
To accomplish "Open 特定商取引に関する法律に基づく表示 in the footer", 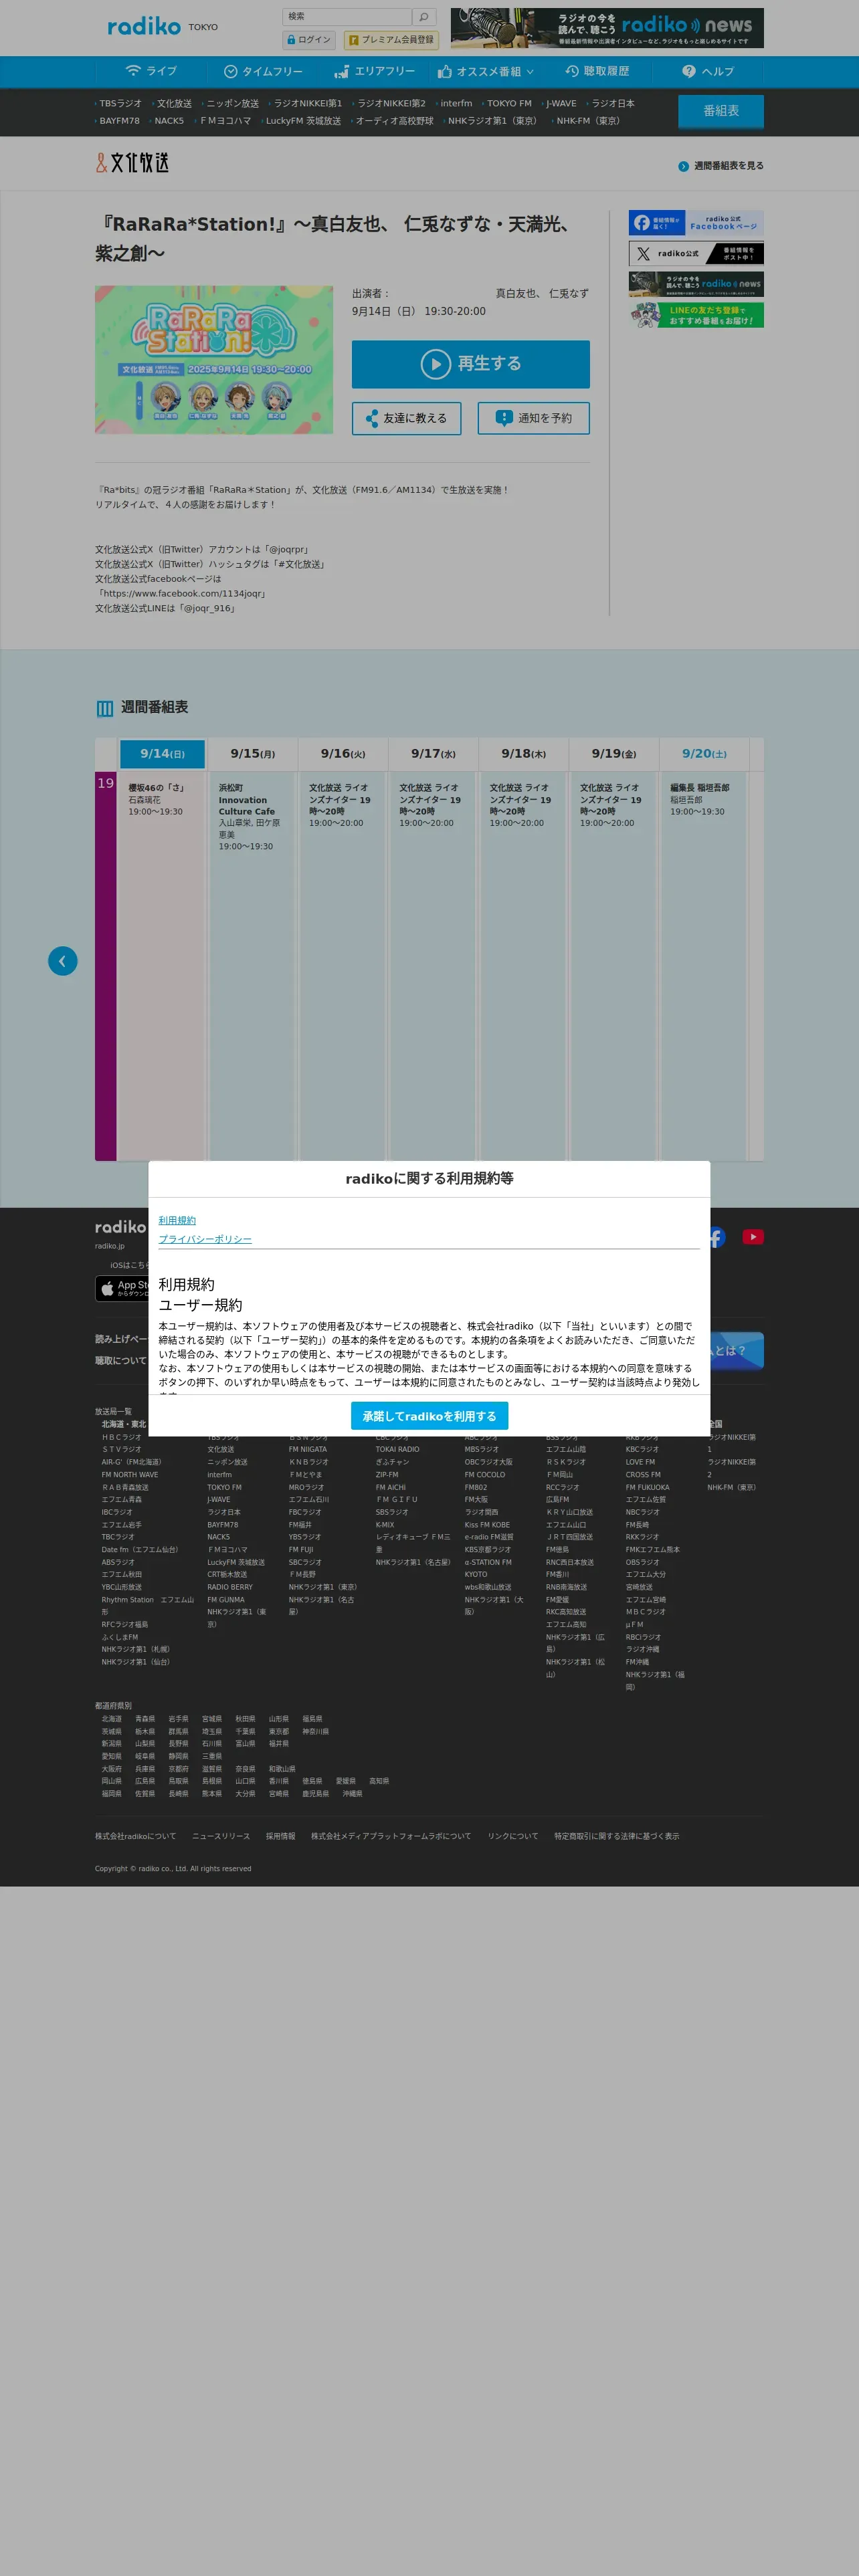I will tap(617, 1836).
